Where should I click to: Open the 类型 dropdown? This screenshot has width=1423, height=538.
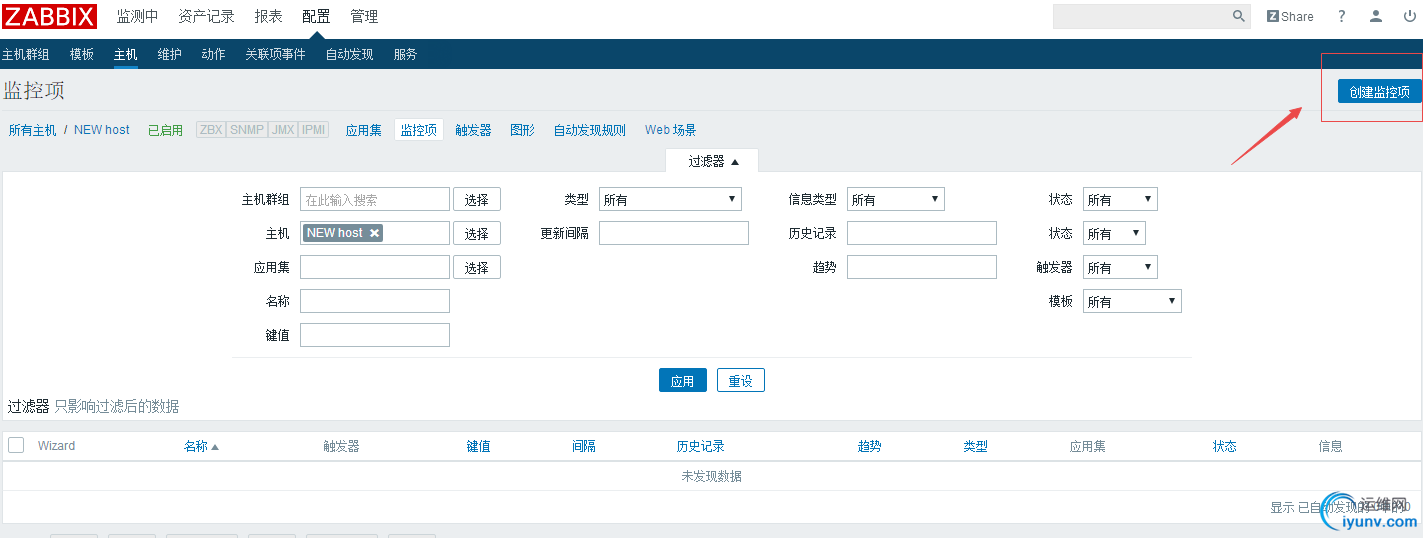(x=670, y=199)
